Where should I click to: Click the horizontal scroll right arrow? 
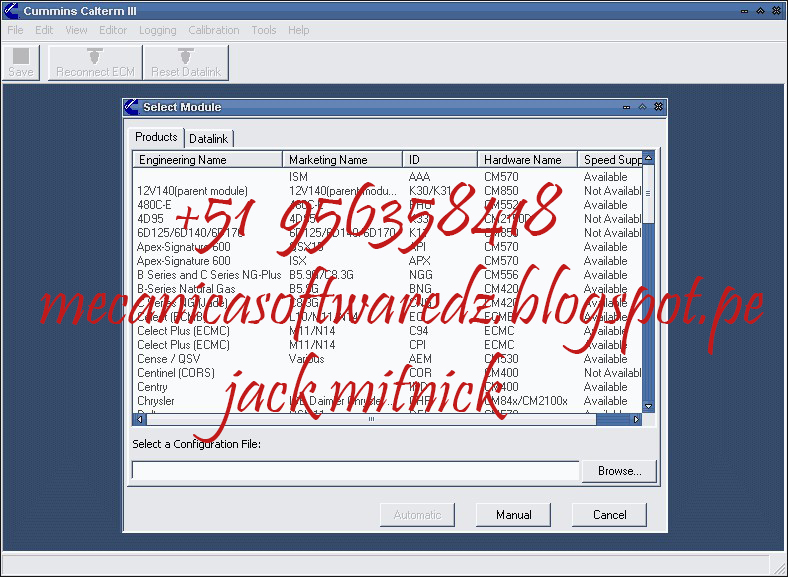tap(636, 419)
